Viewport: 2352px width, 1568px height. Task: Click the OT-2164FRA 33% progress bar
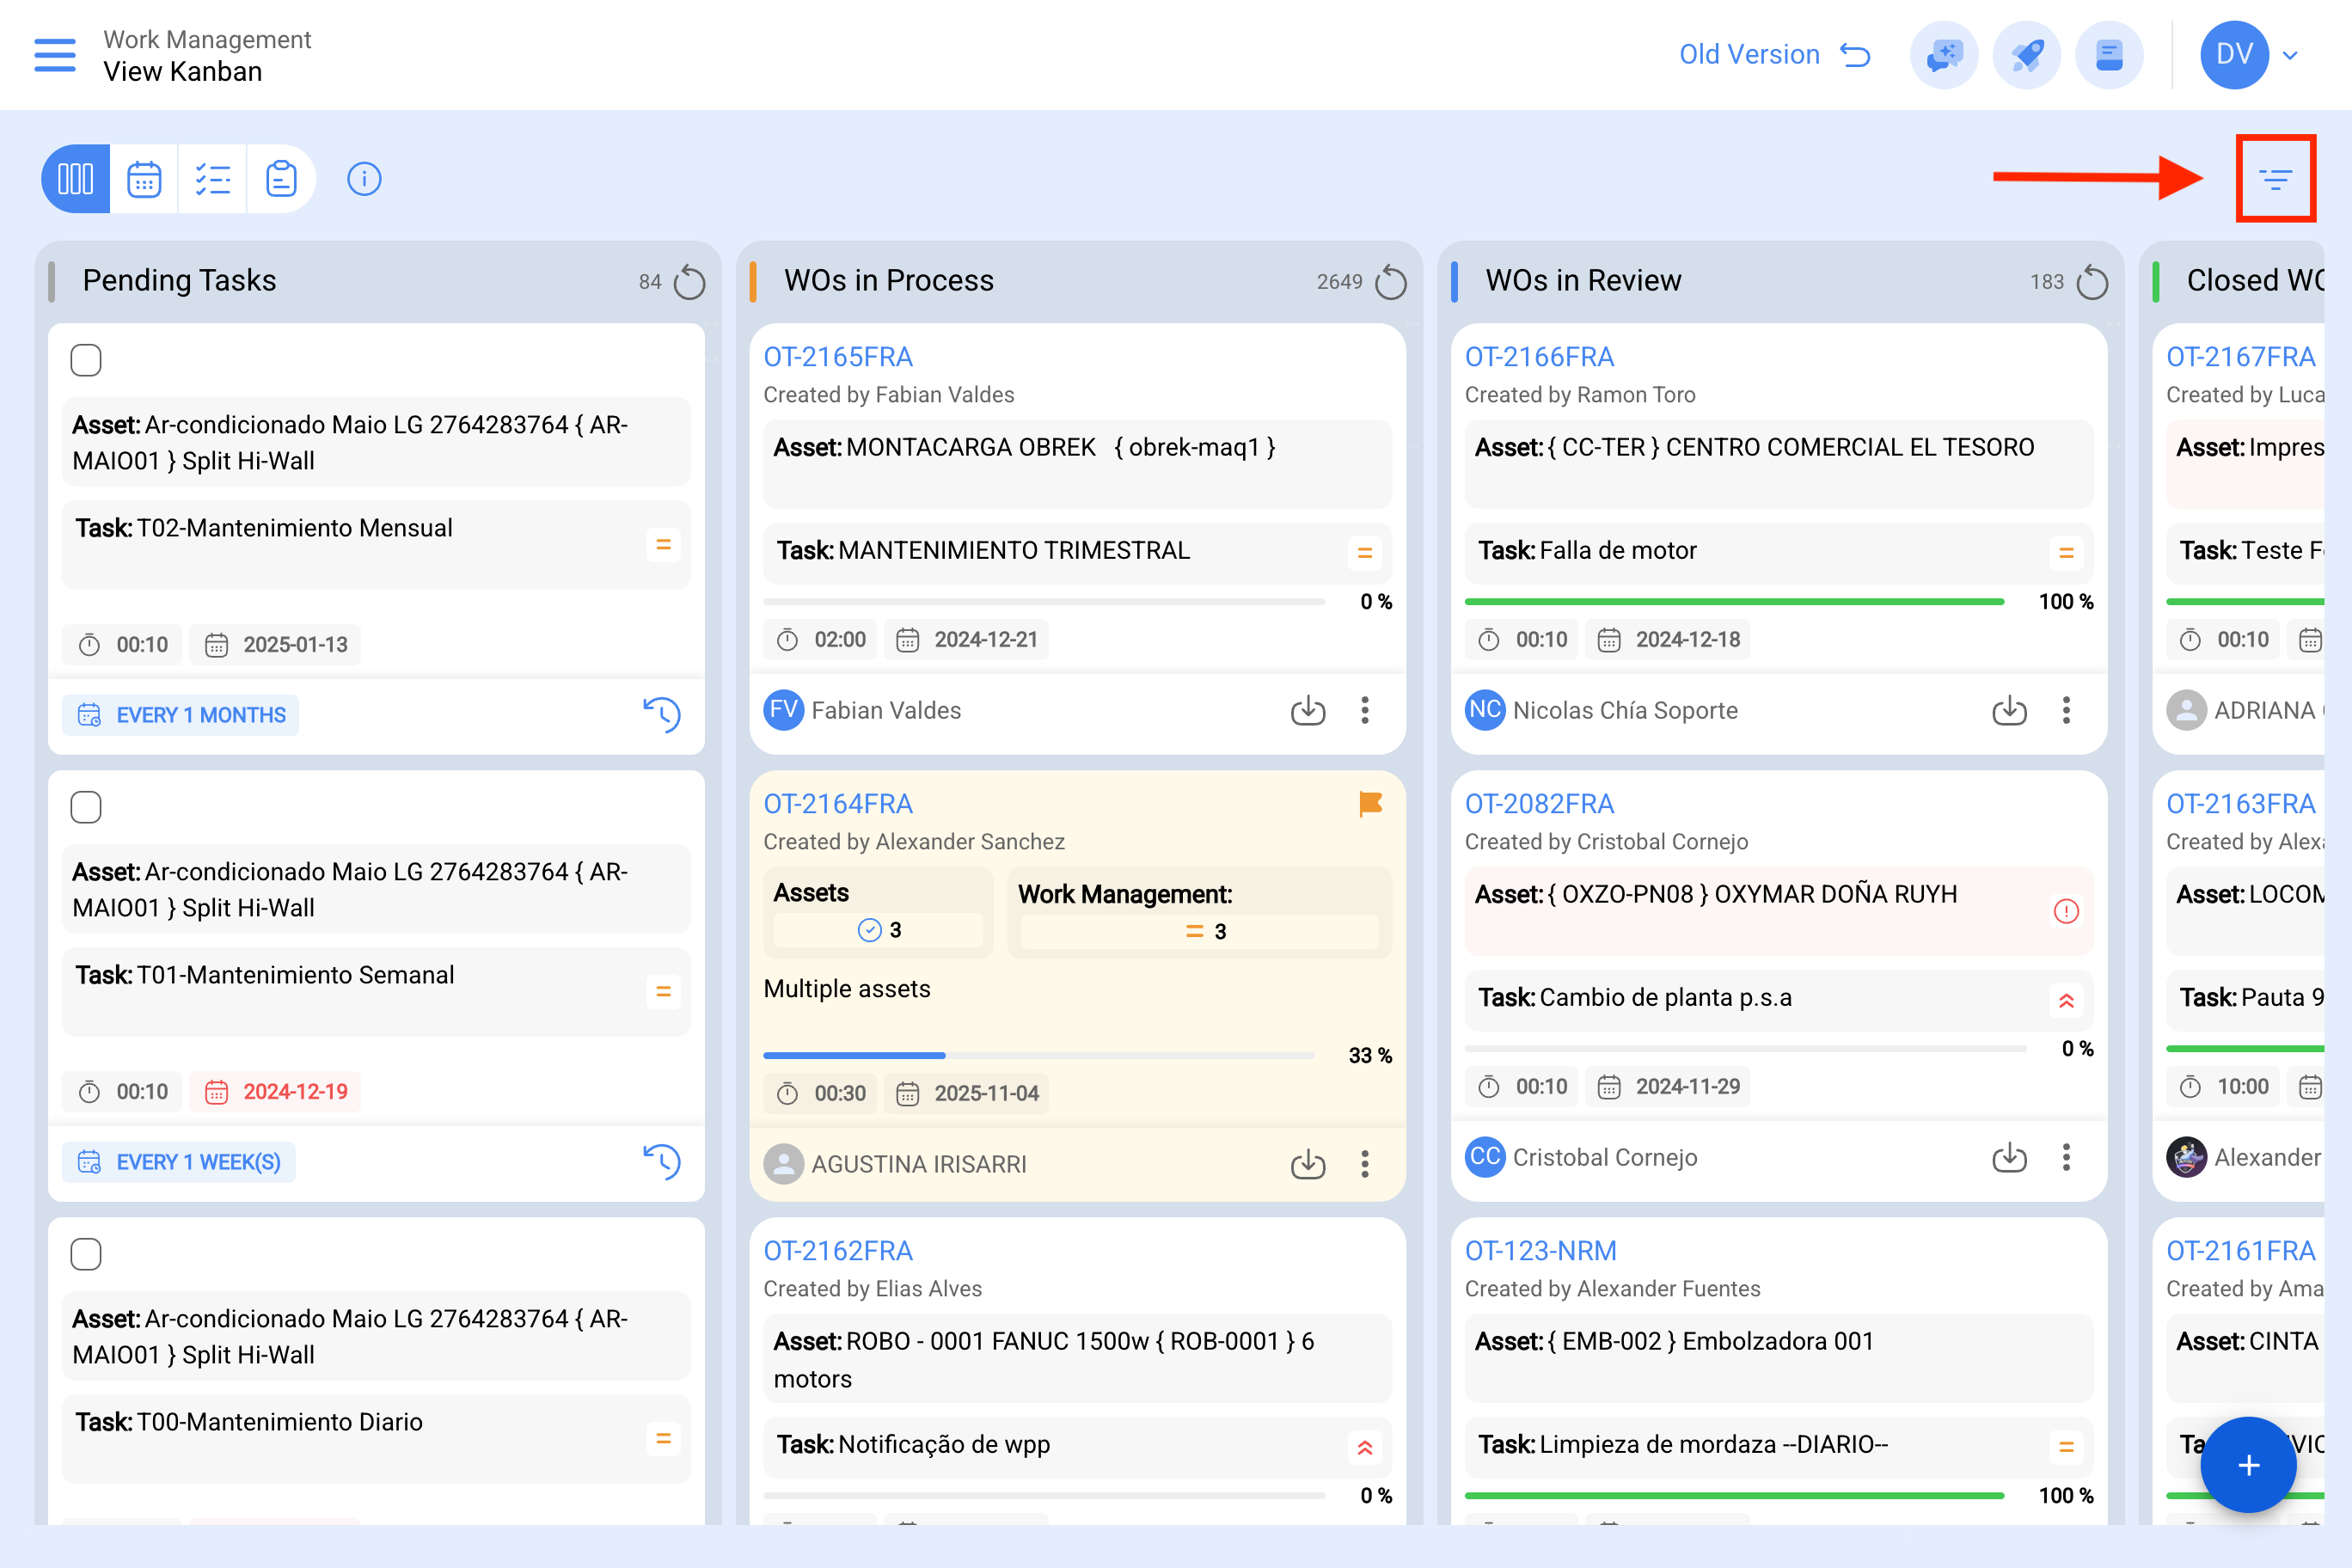pos(1039,1056)
